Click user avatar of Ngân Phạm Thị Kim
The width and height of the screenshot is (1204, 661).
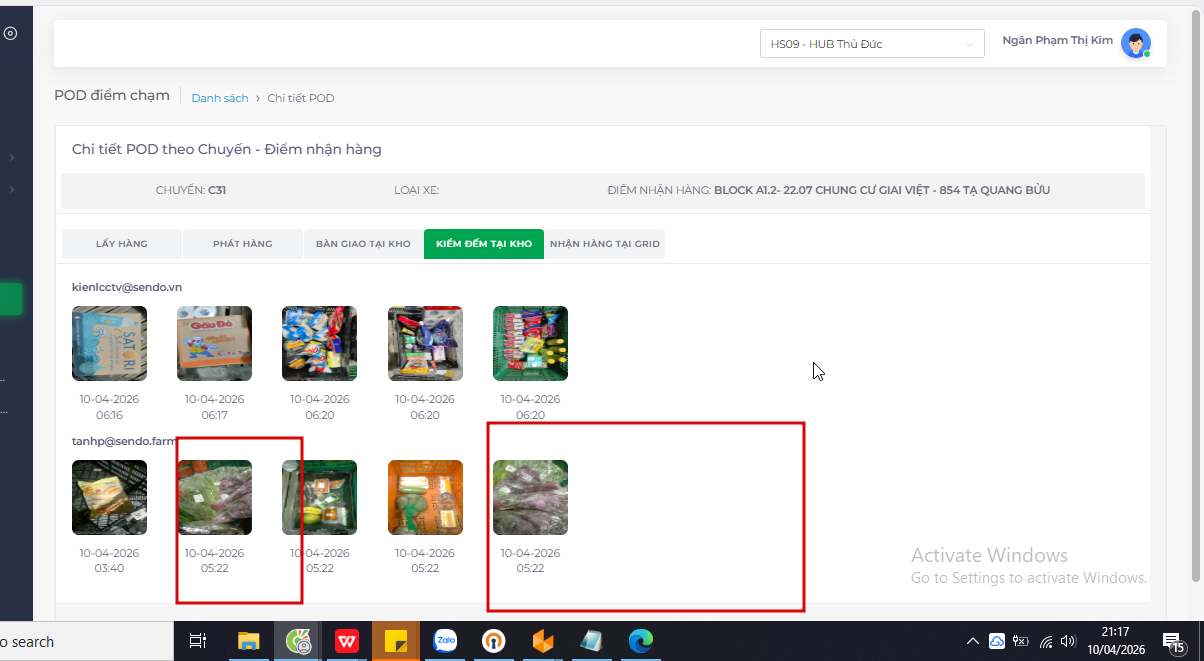click(x=1135, y=43)
